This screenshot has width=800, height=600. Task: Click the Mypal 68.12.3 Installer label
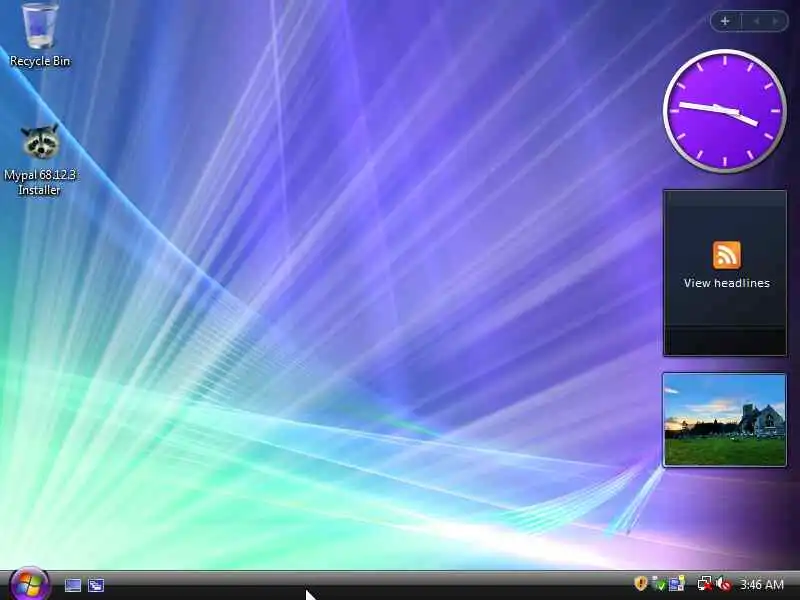[x=40, y=182]
